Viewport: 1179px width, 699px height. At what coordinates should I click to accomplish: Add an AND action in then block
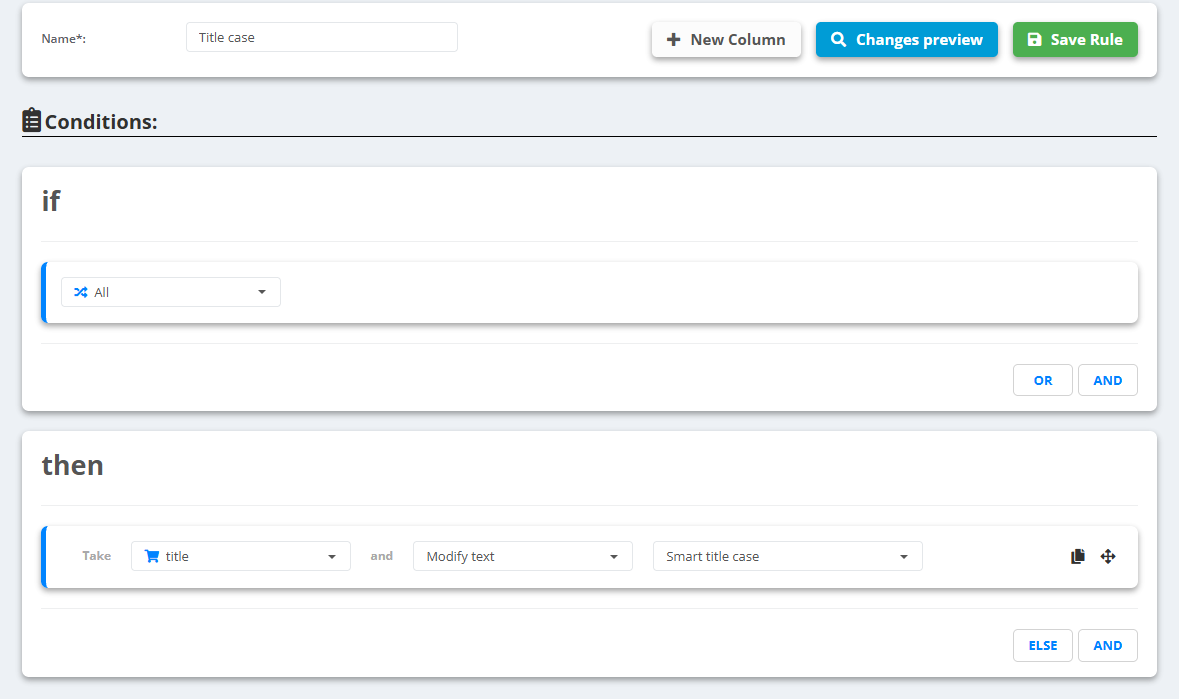[1108, 646]
